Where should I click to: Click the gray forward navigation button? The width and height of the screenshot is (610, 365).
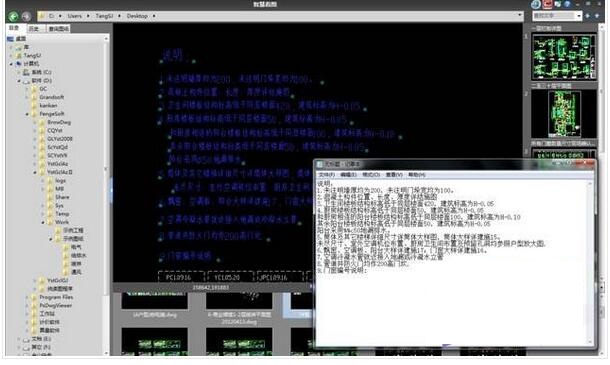pos(26,16)
